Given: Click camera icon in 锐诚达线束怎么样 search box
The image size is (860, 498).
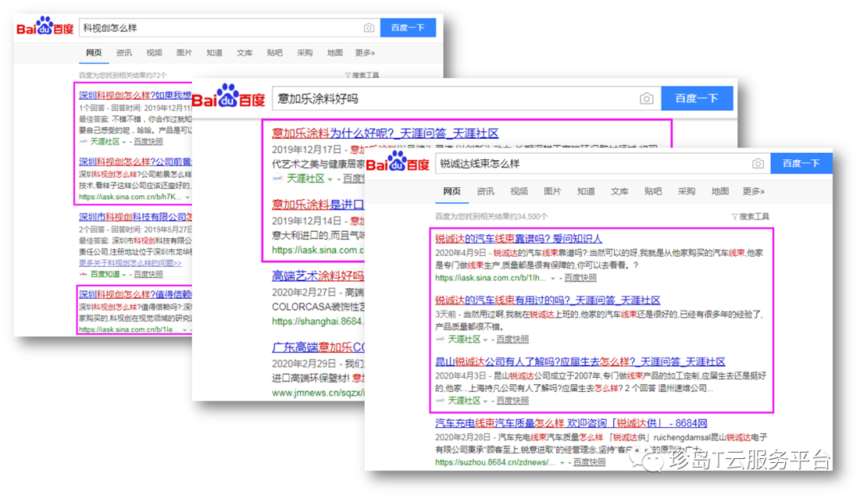Looking at the screenshot, I should (x=757, y=163).
